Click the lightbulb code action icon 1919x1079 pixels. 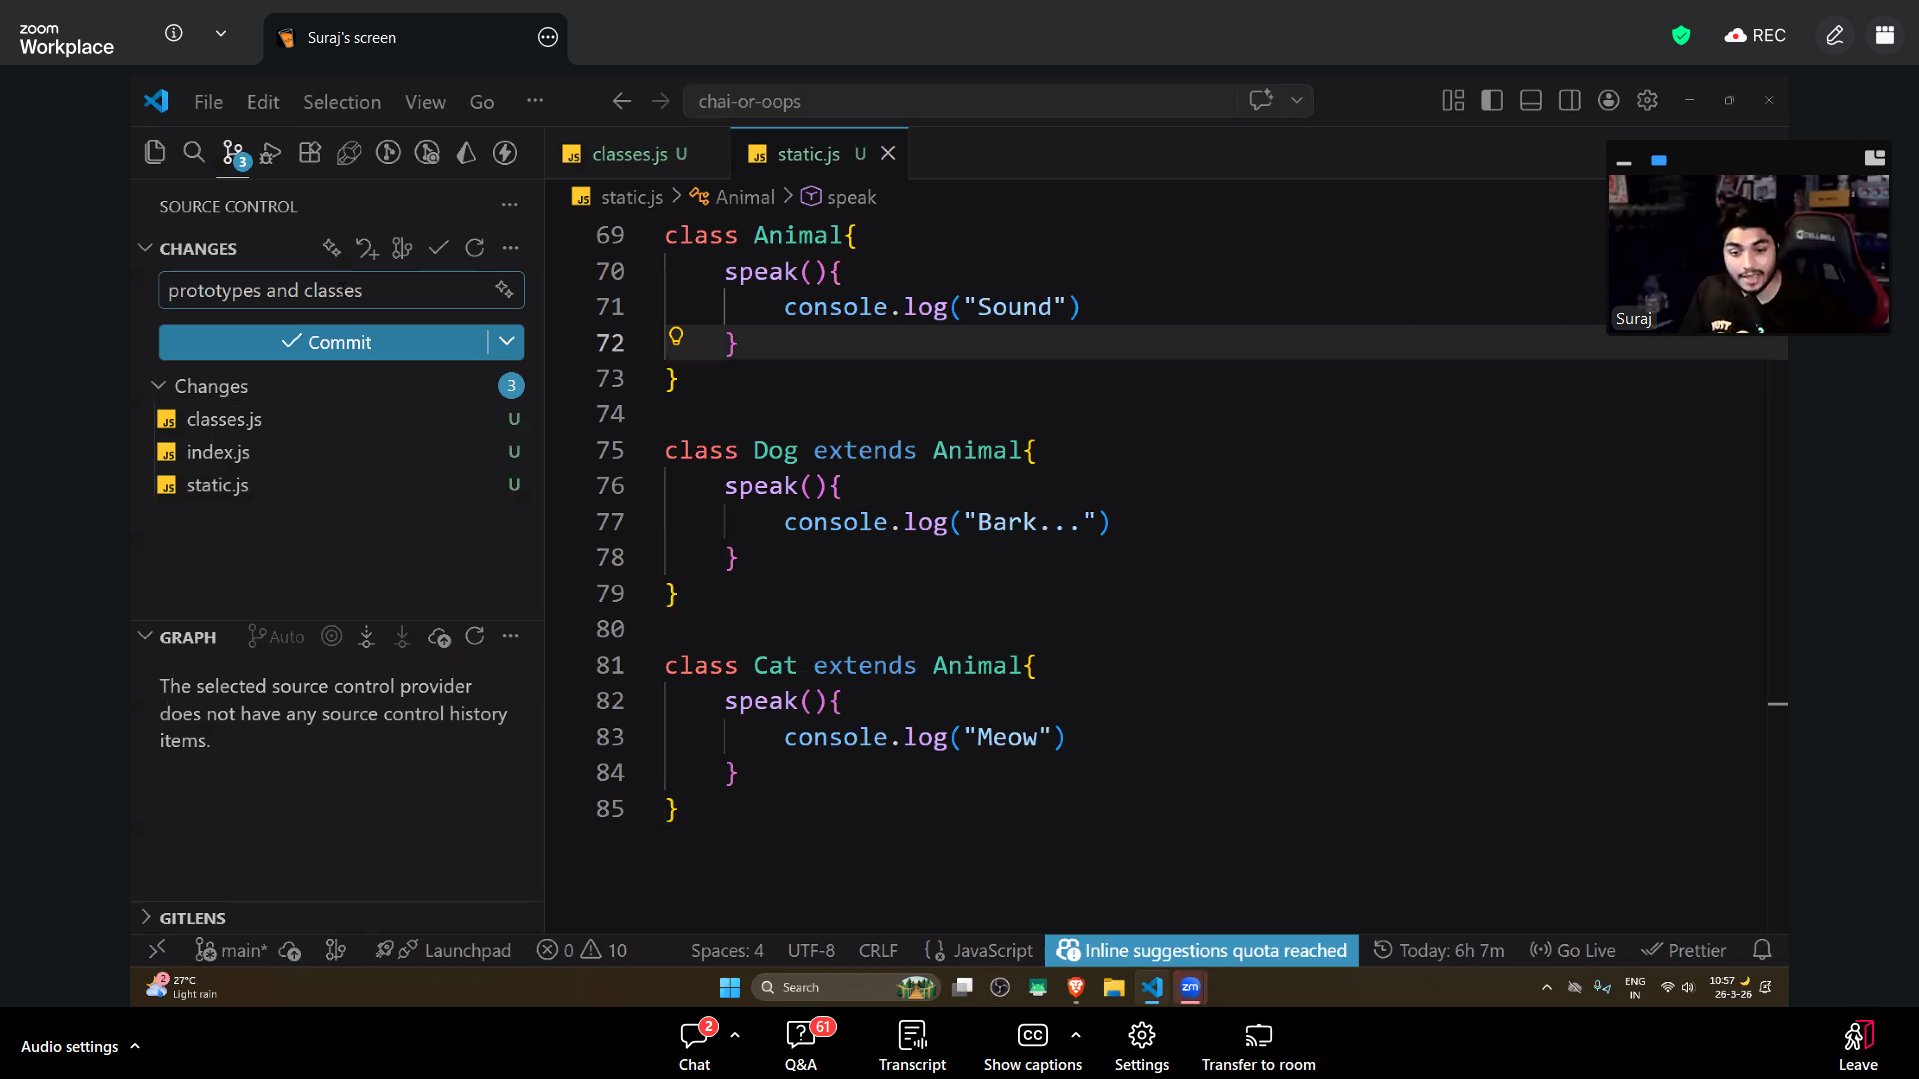(676, 337)
